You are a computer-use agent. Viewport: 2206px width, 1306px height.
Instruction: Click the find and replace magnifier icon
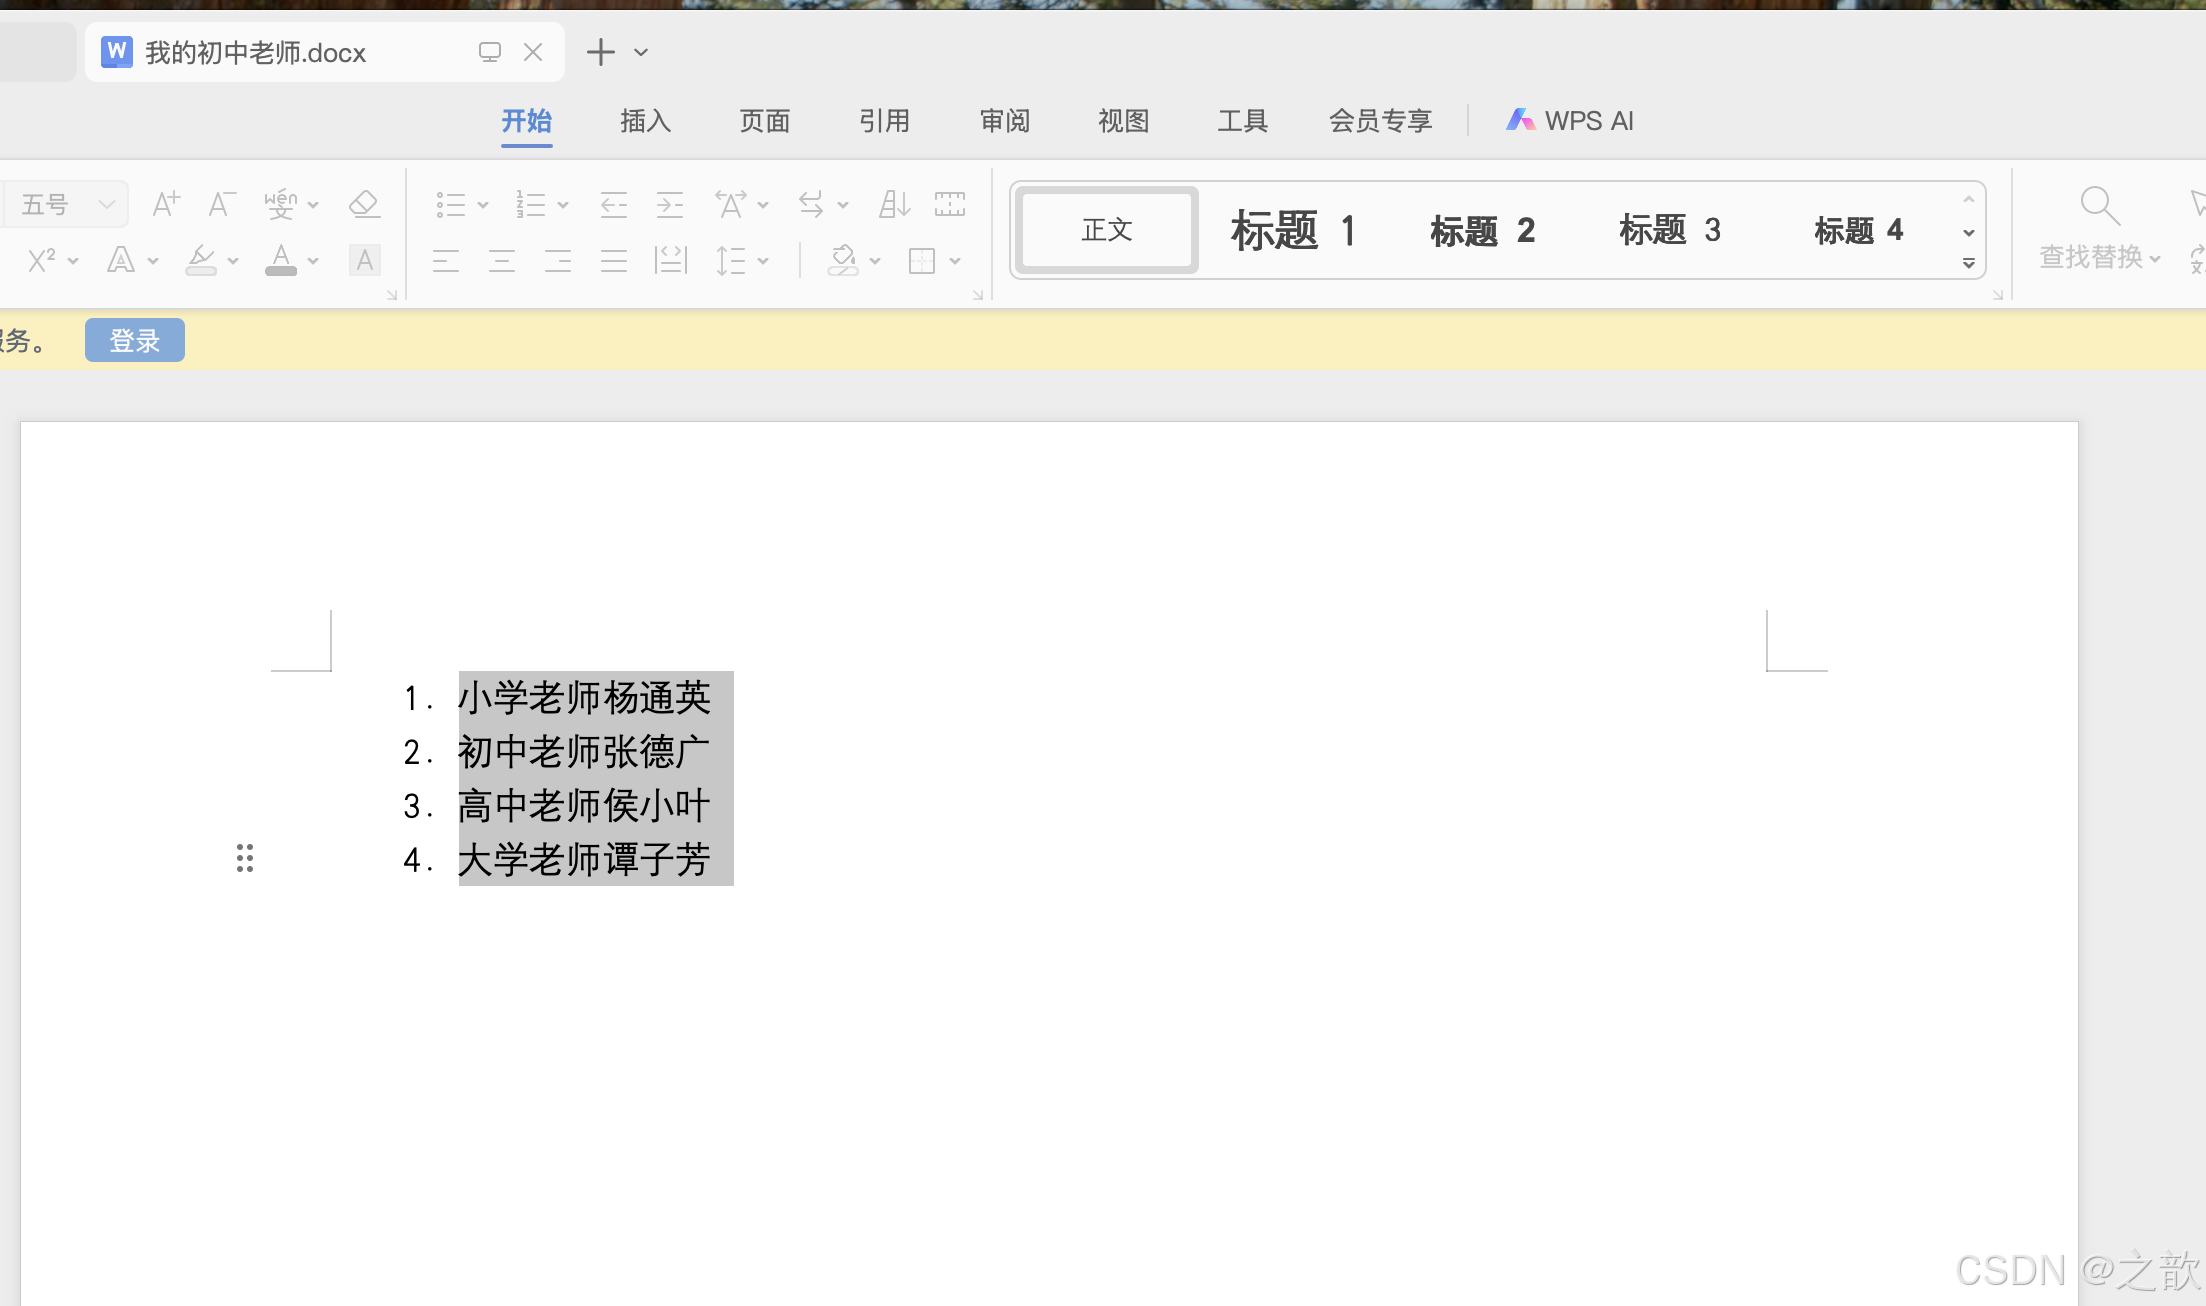(2098, 206)
